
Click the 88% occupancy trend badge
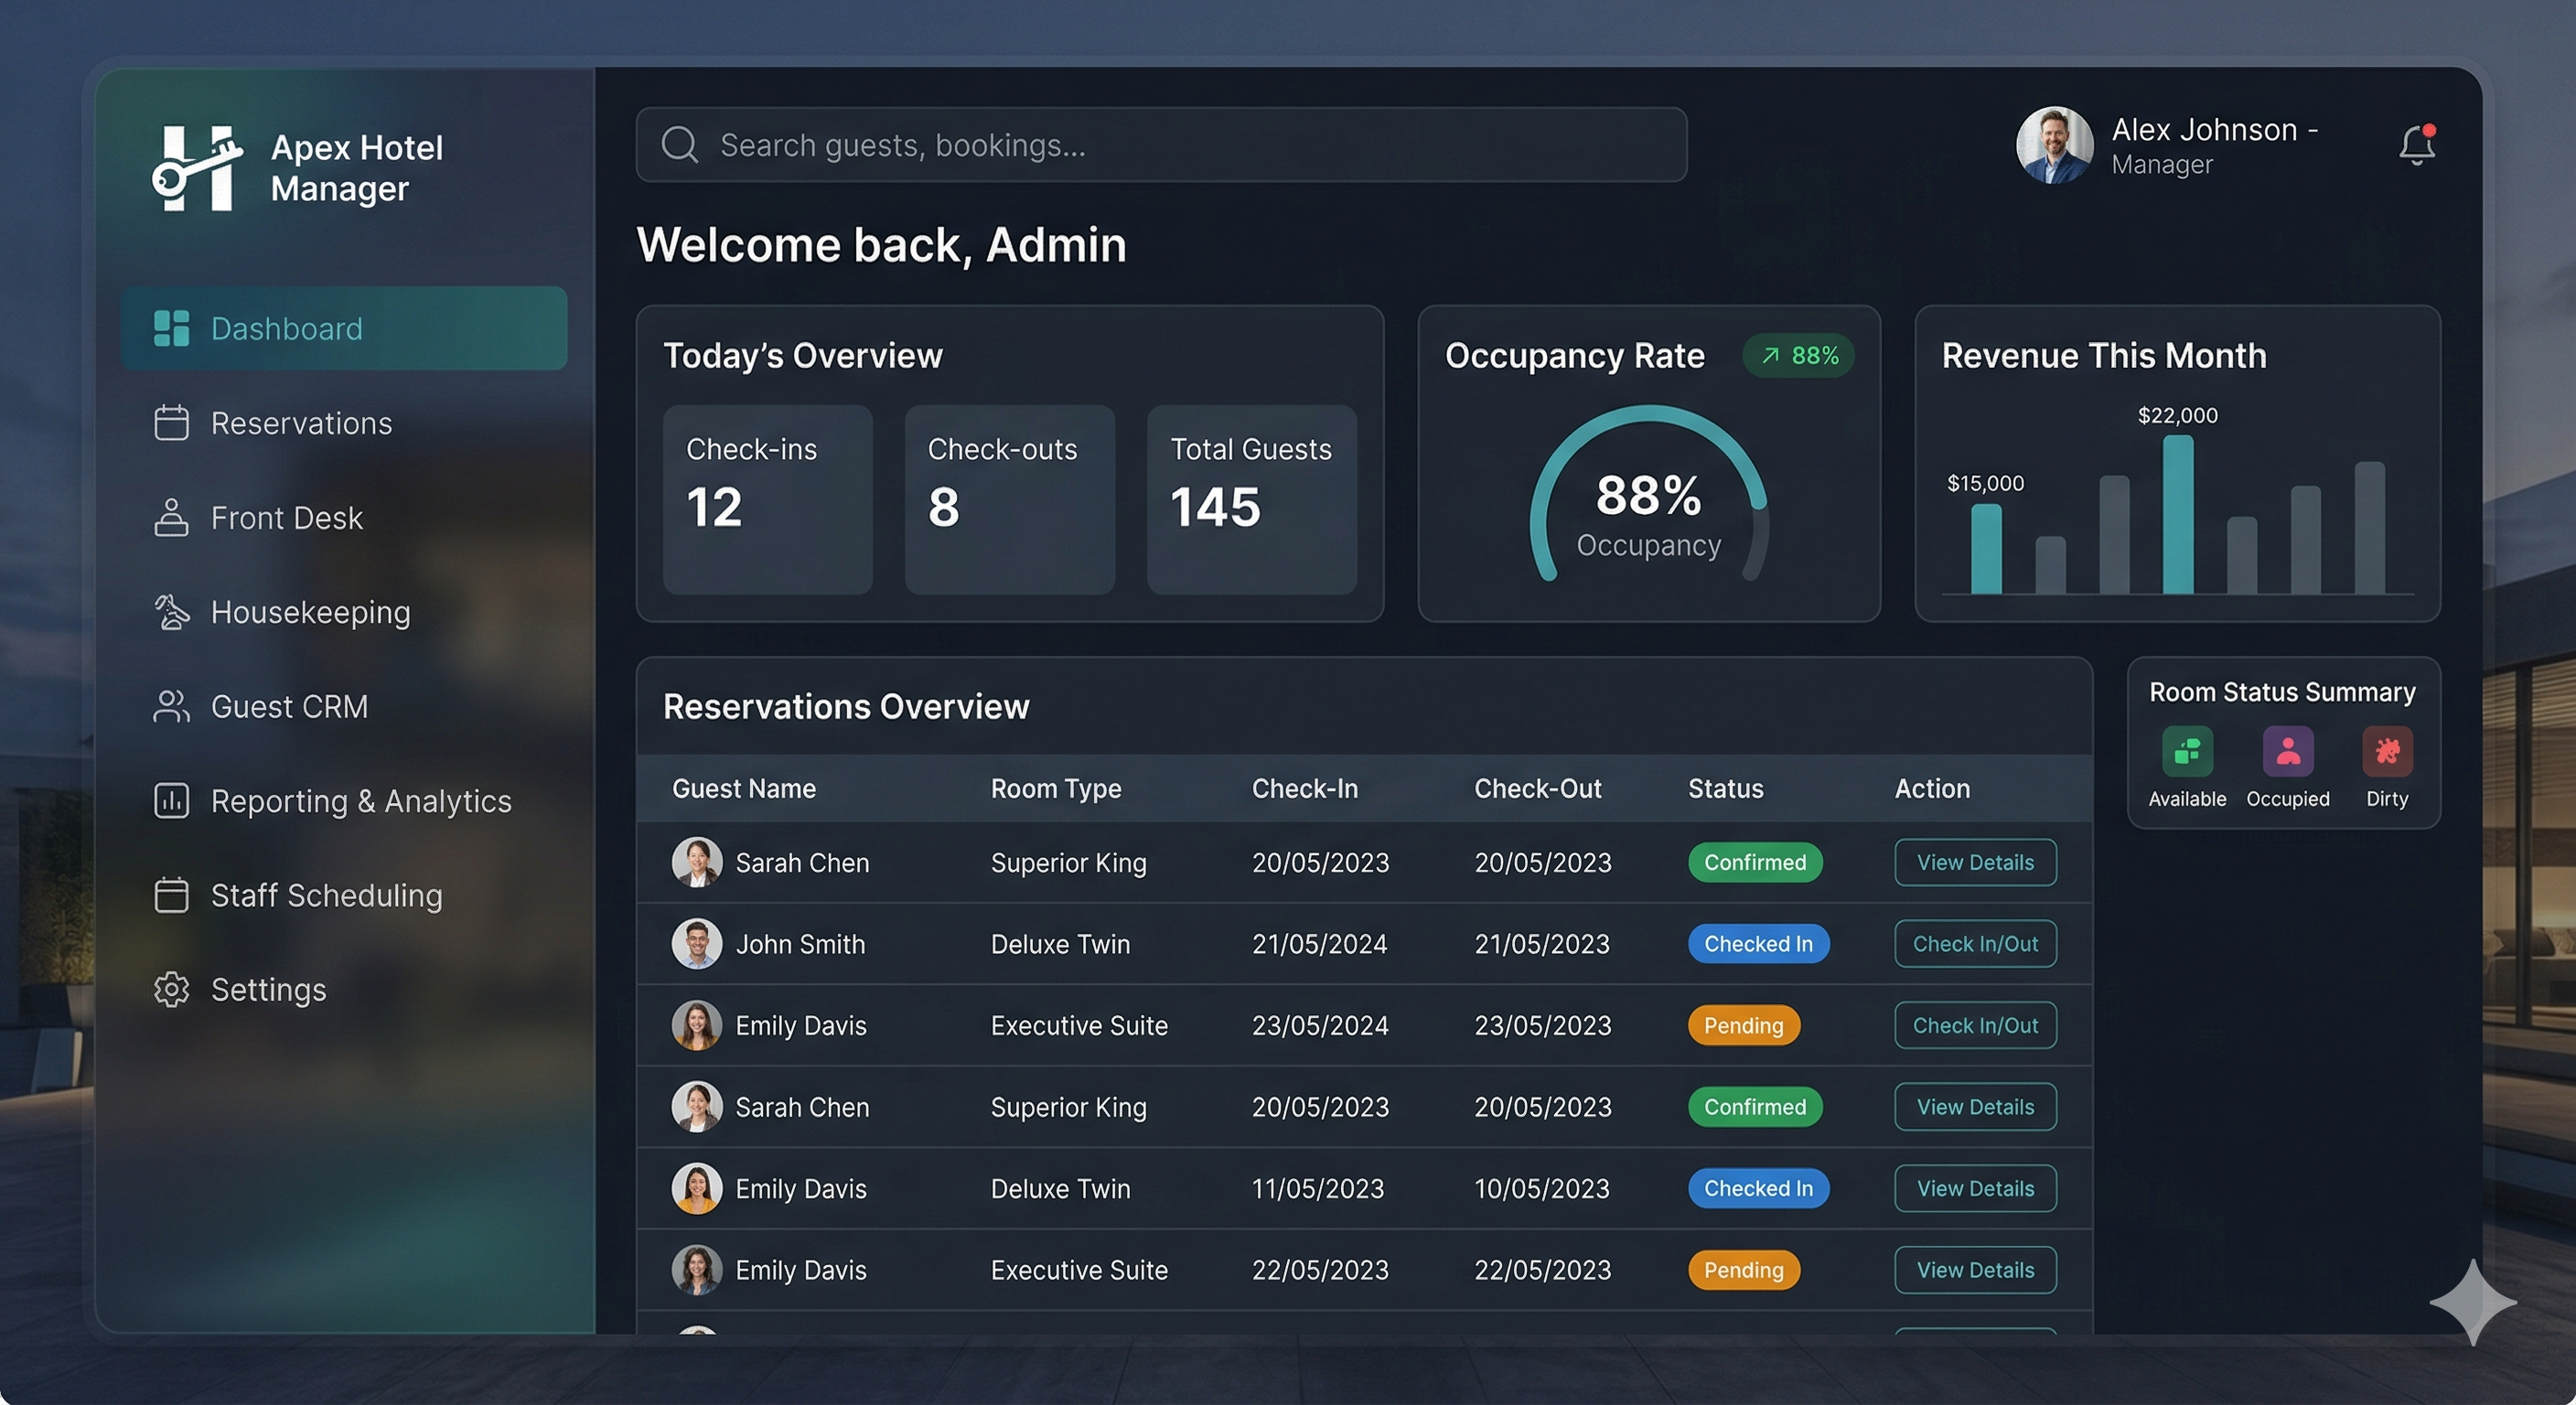[1798, 355]
